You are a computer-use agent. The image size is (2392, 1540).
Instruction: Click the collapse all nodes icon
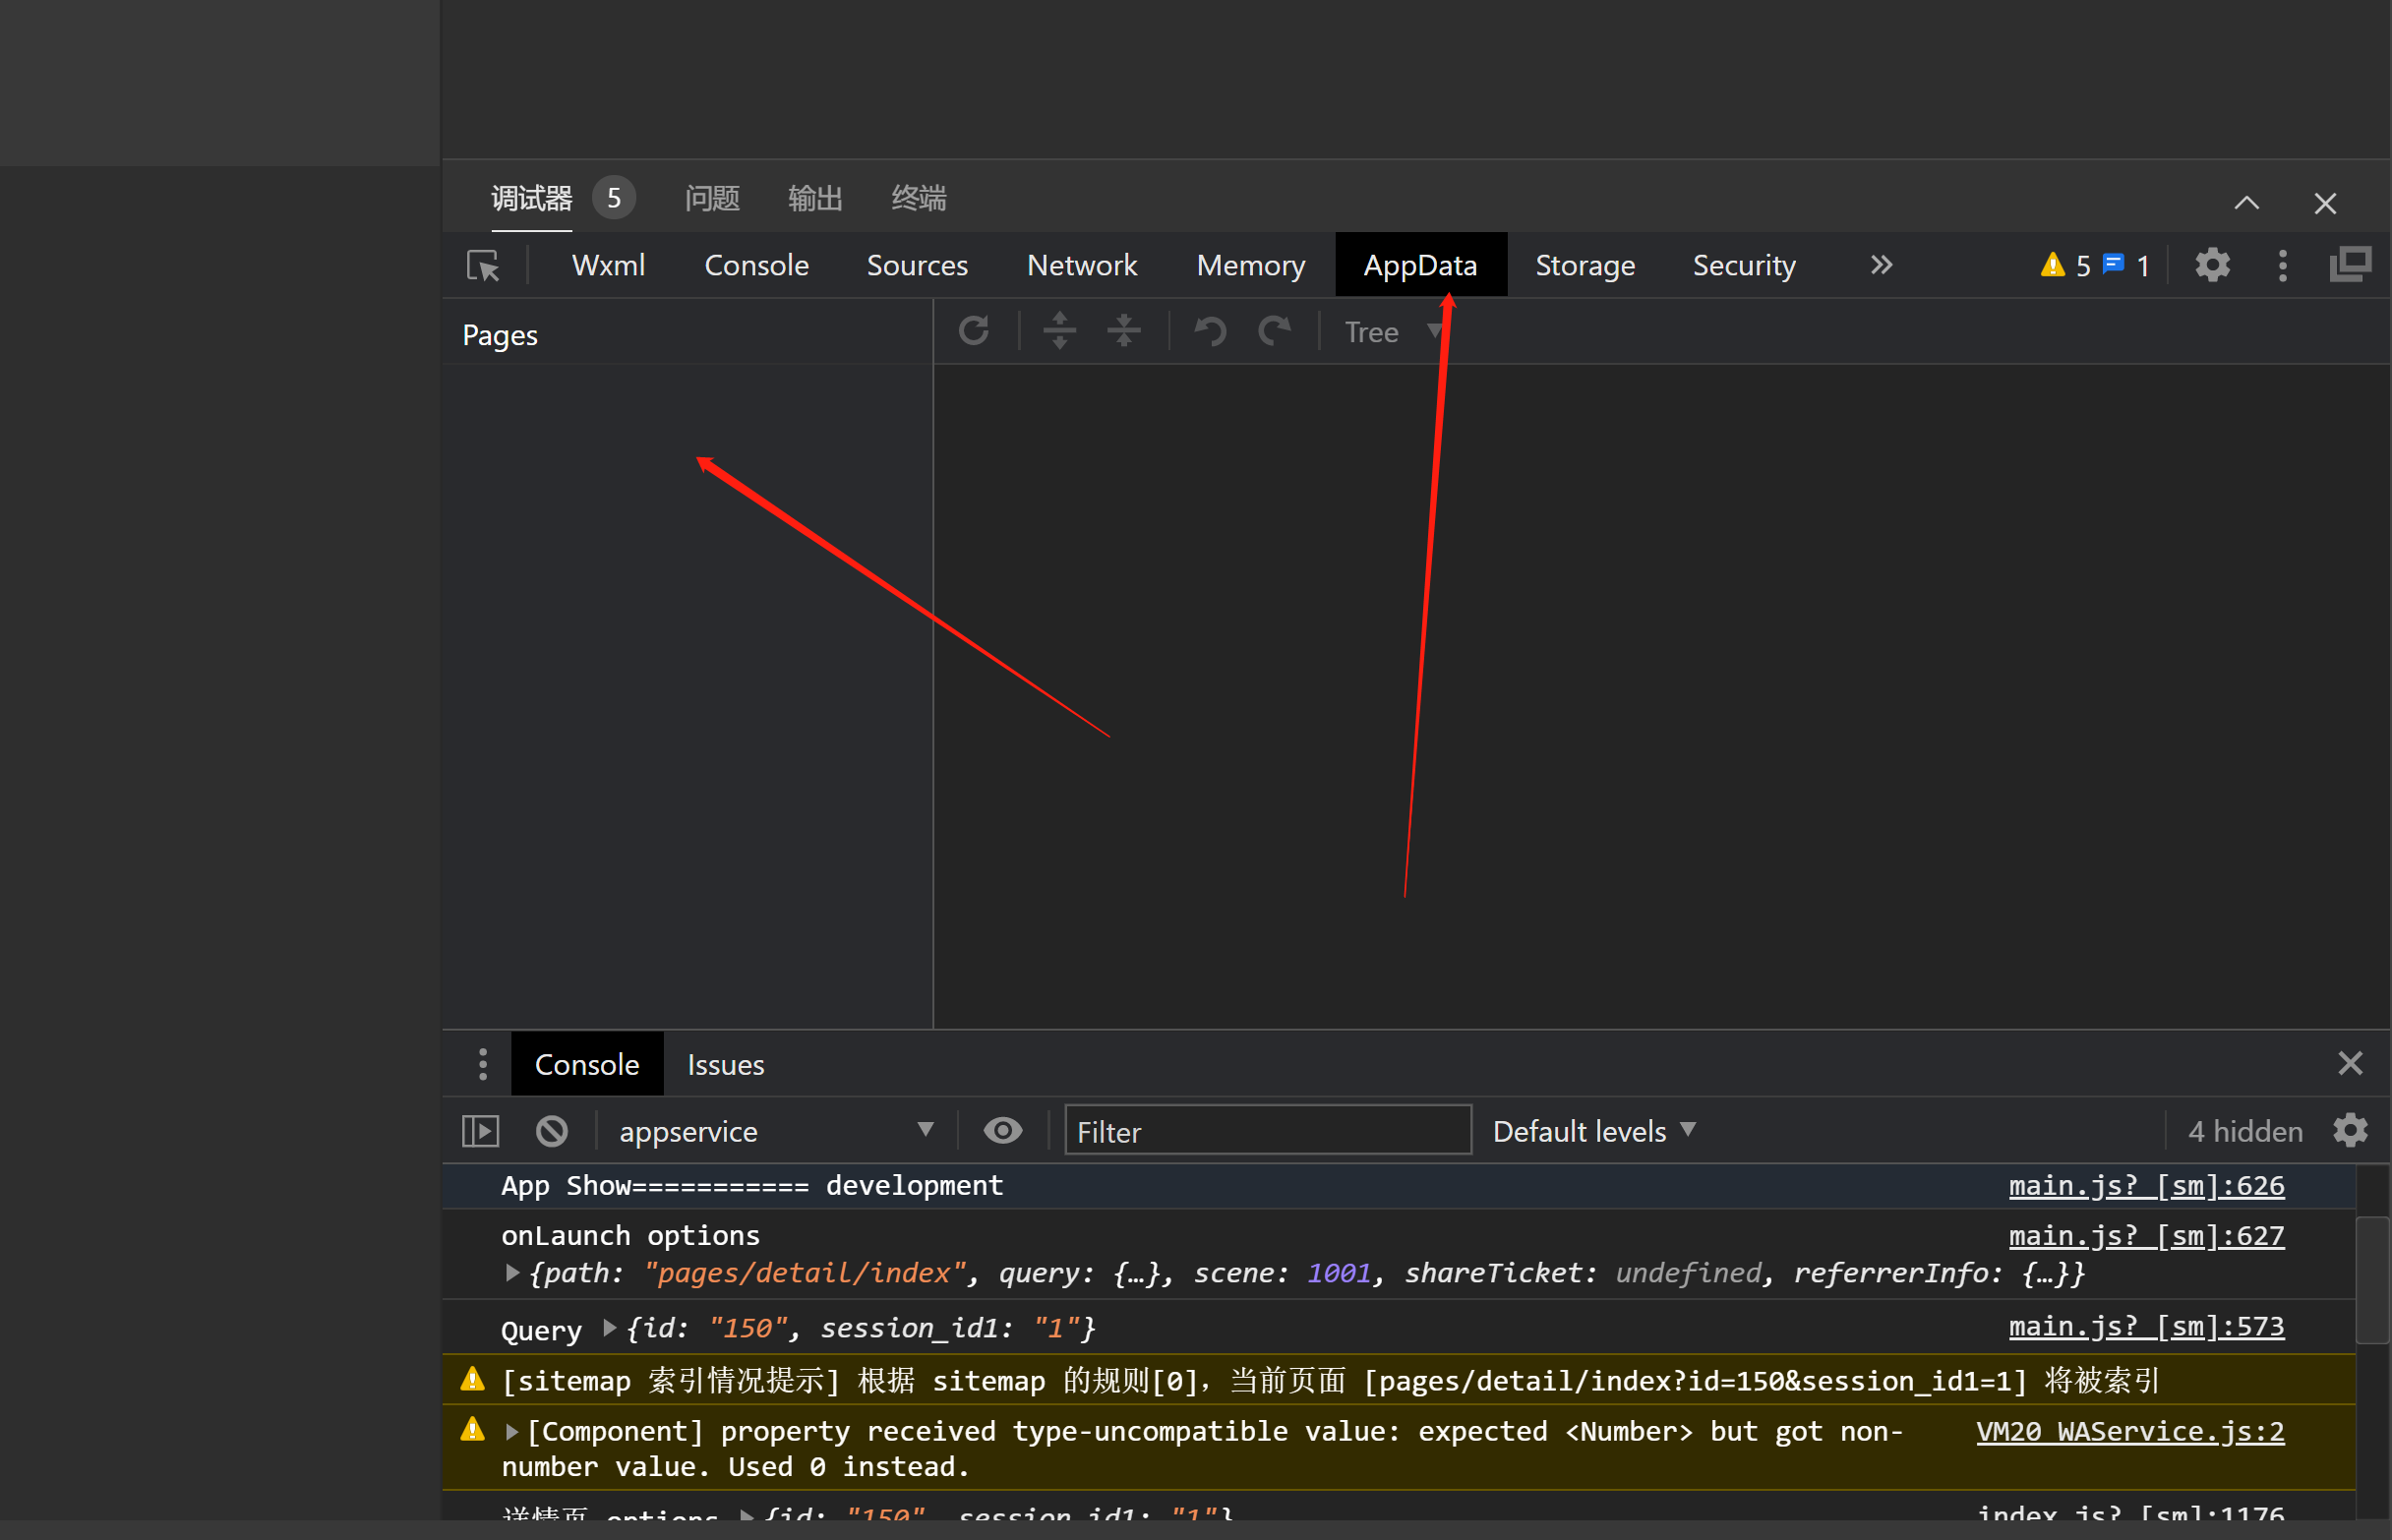1124,331
